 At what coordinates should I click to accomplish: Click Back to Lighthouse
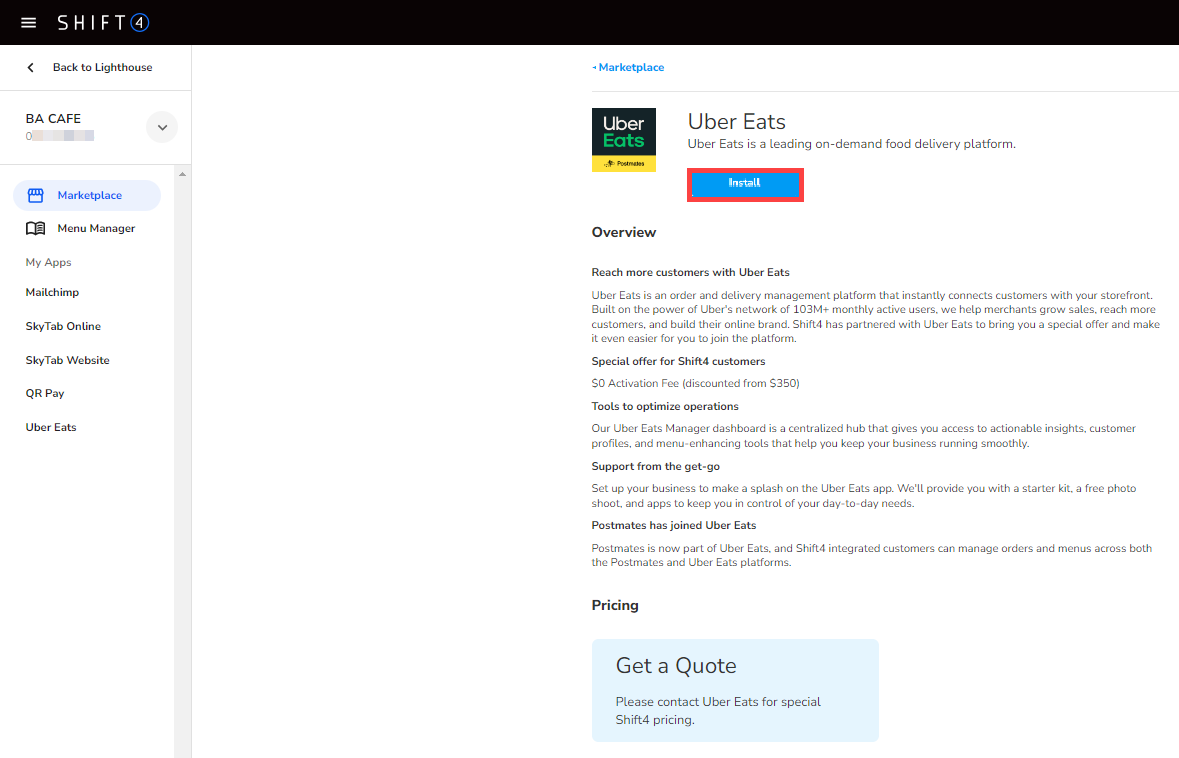104,67
